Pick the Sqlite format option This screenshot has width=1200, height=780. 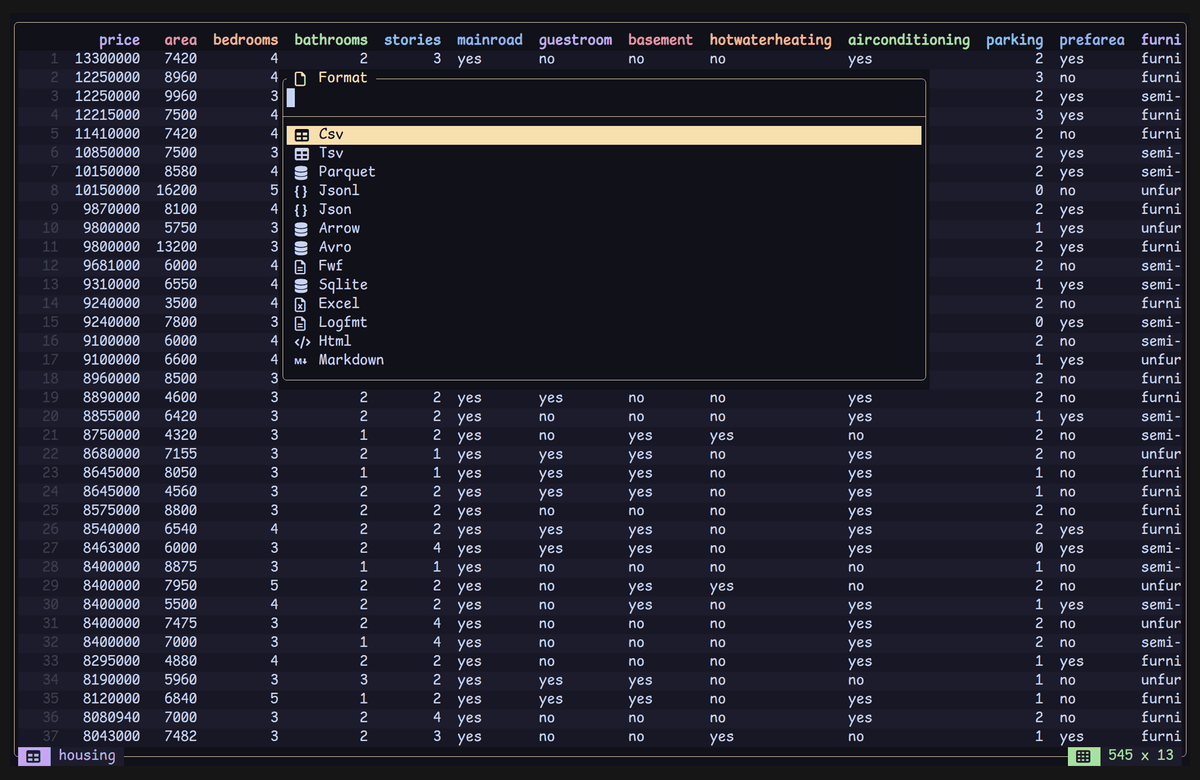click(x=604, y=285)
